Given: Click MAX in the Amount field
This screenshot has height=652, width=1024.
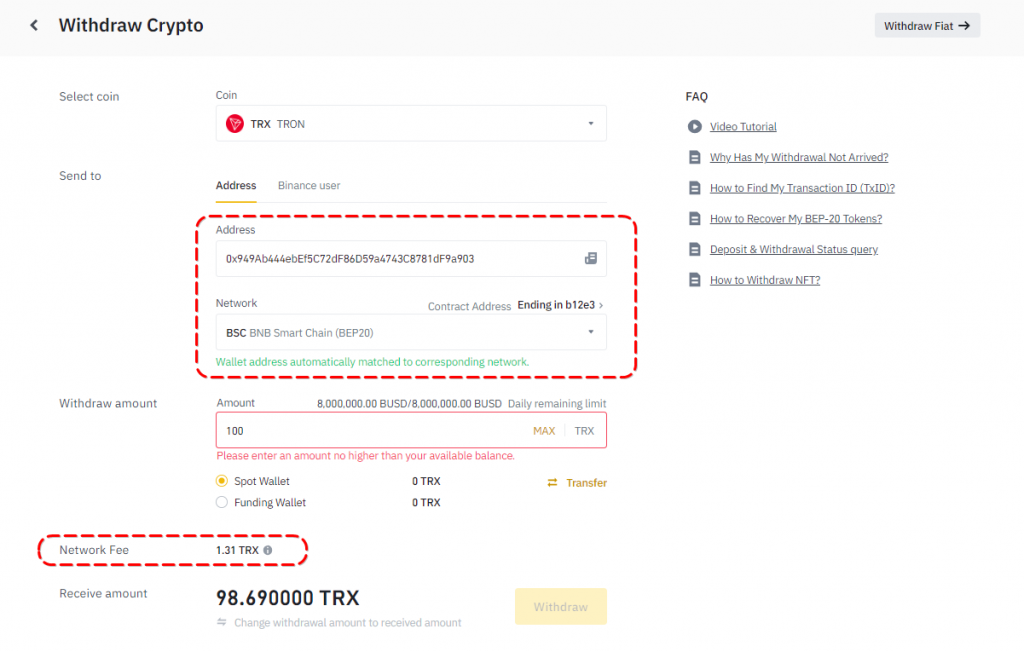Looking at the screenshot, I should tap(544, 431).
